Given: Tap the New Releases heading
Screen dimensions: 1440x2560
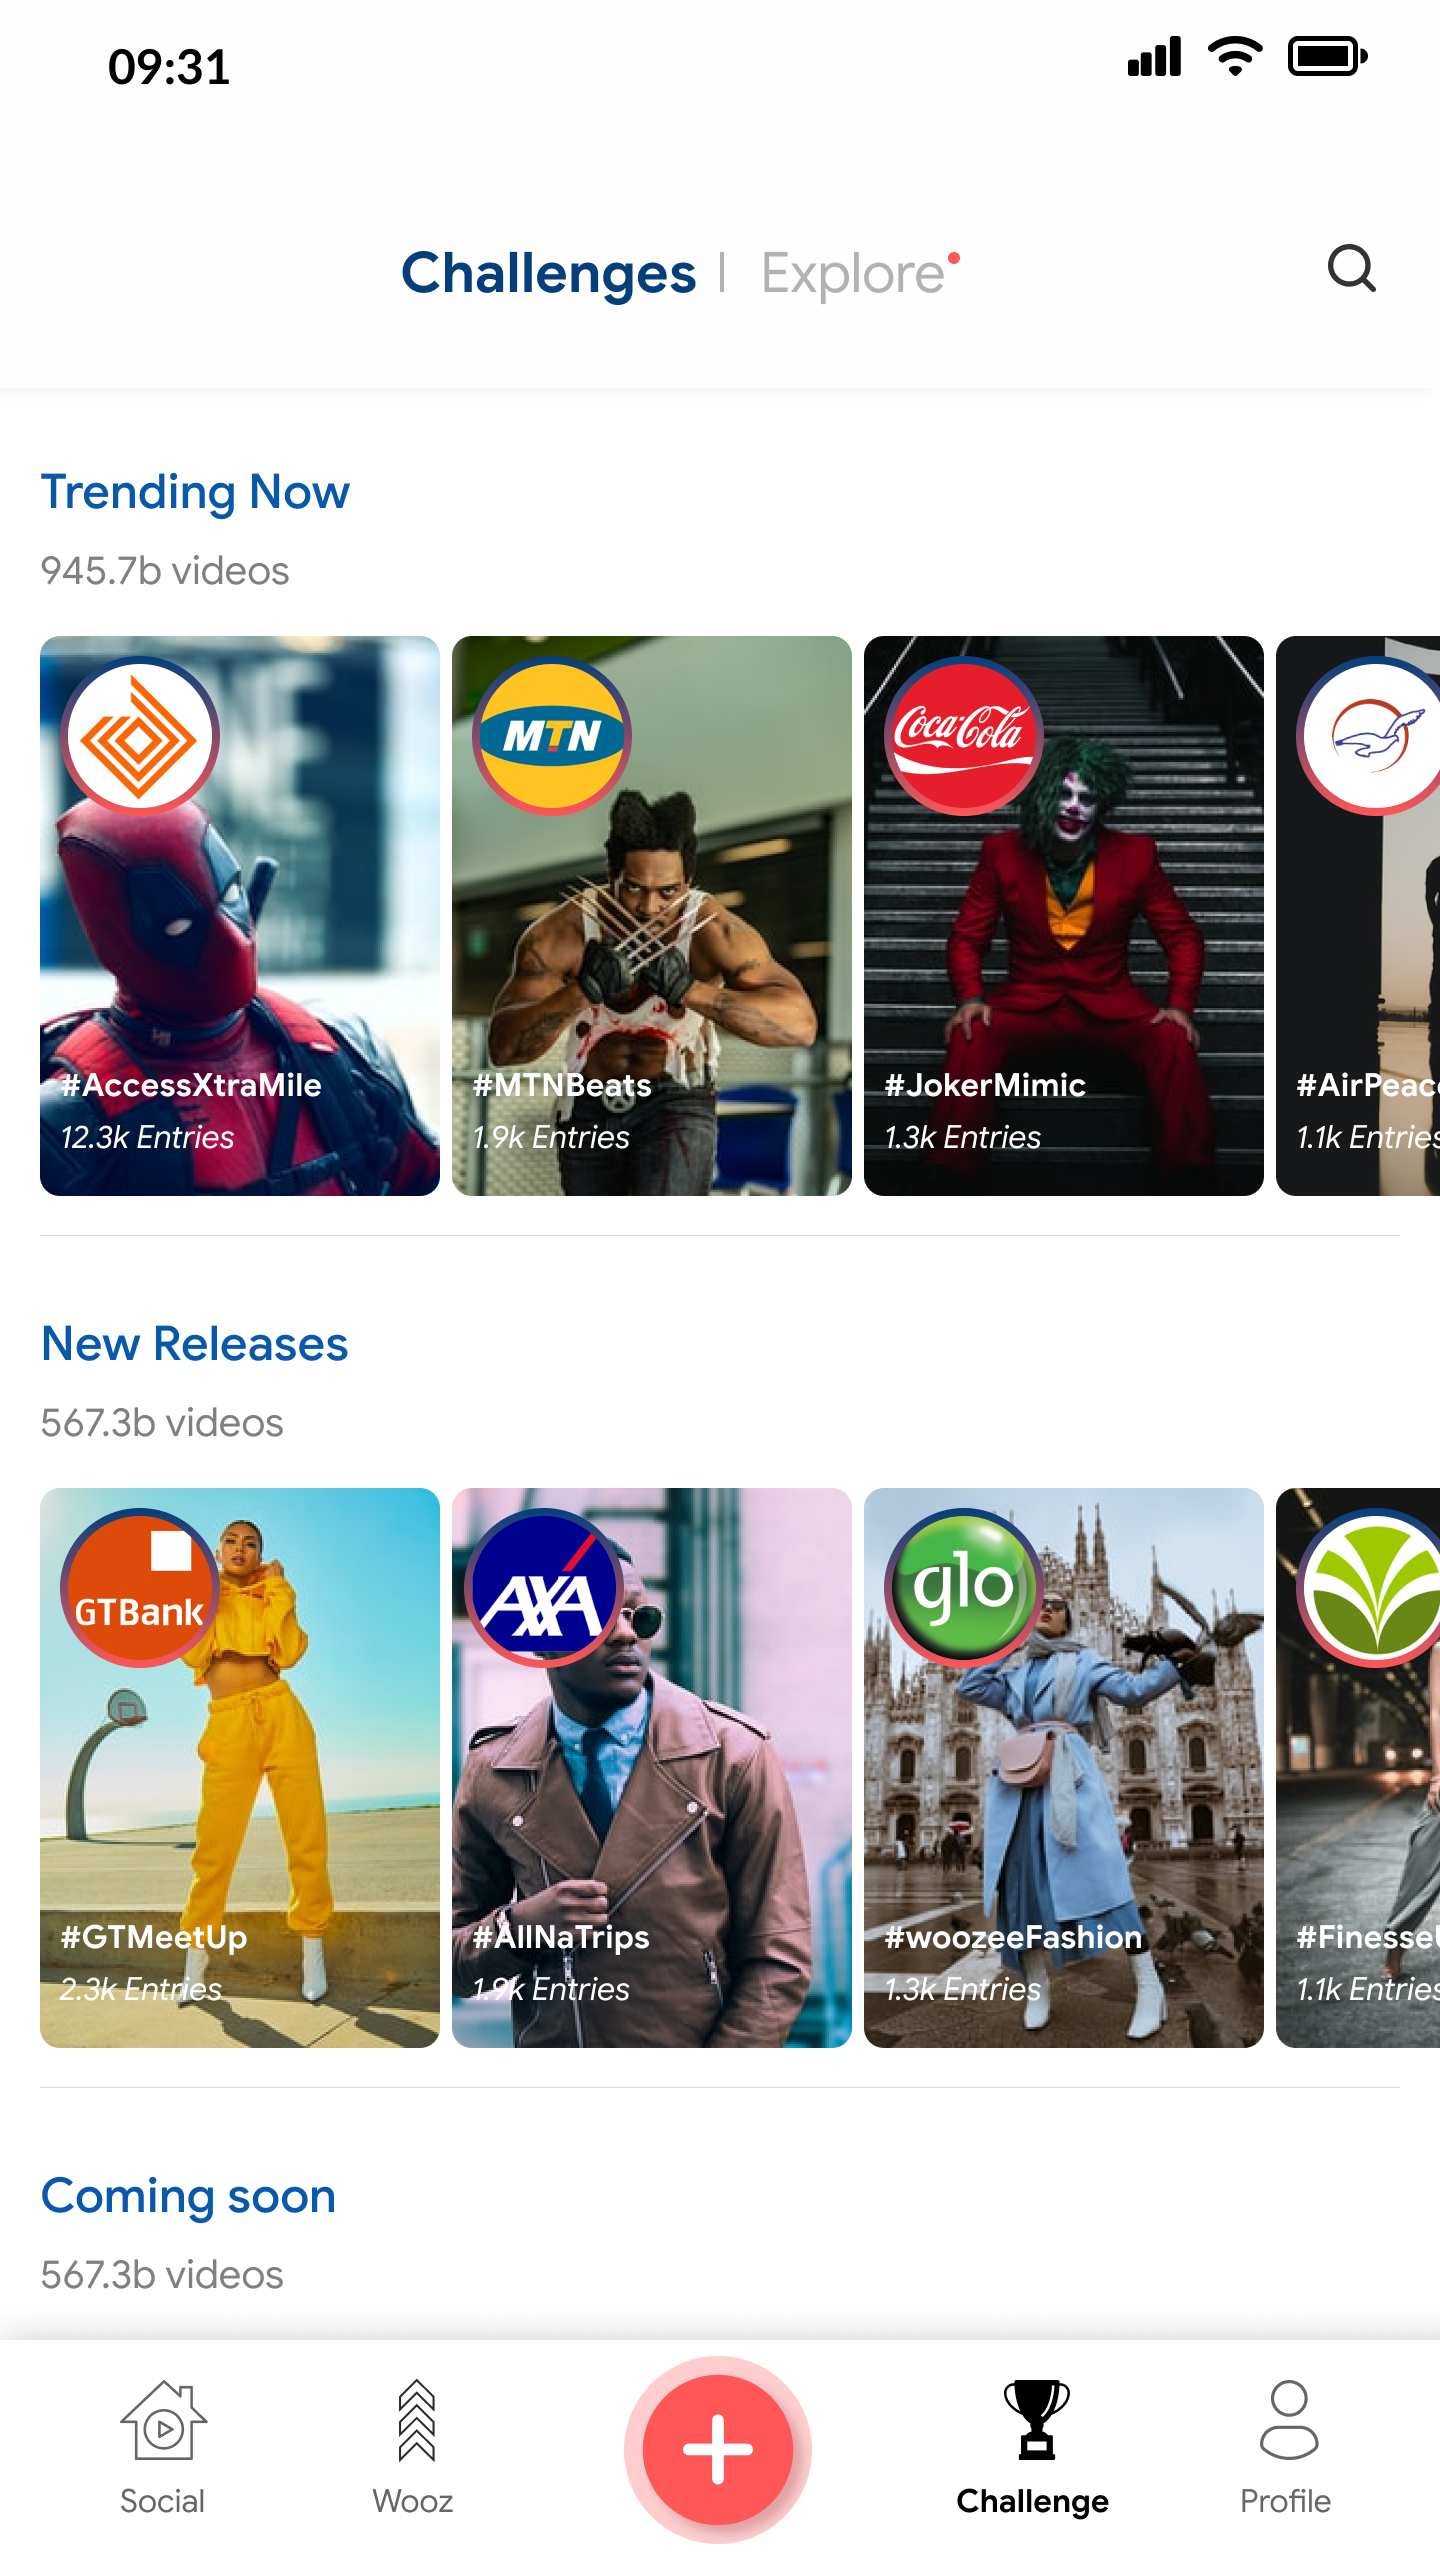Looking at the screenshot, I should [x=195, y=1344].
